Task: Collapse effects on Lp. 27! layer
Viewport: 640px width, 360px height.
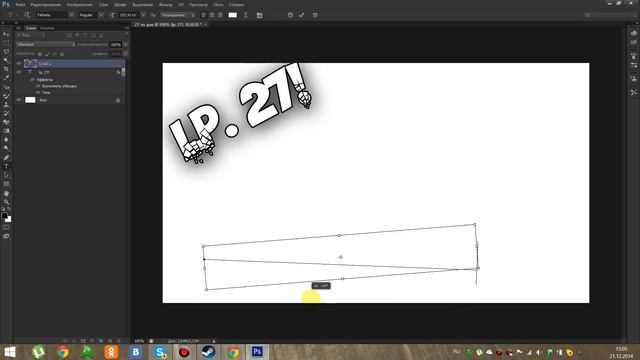Action: point(123,72)
